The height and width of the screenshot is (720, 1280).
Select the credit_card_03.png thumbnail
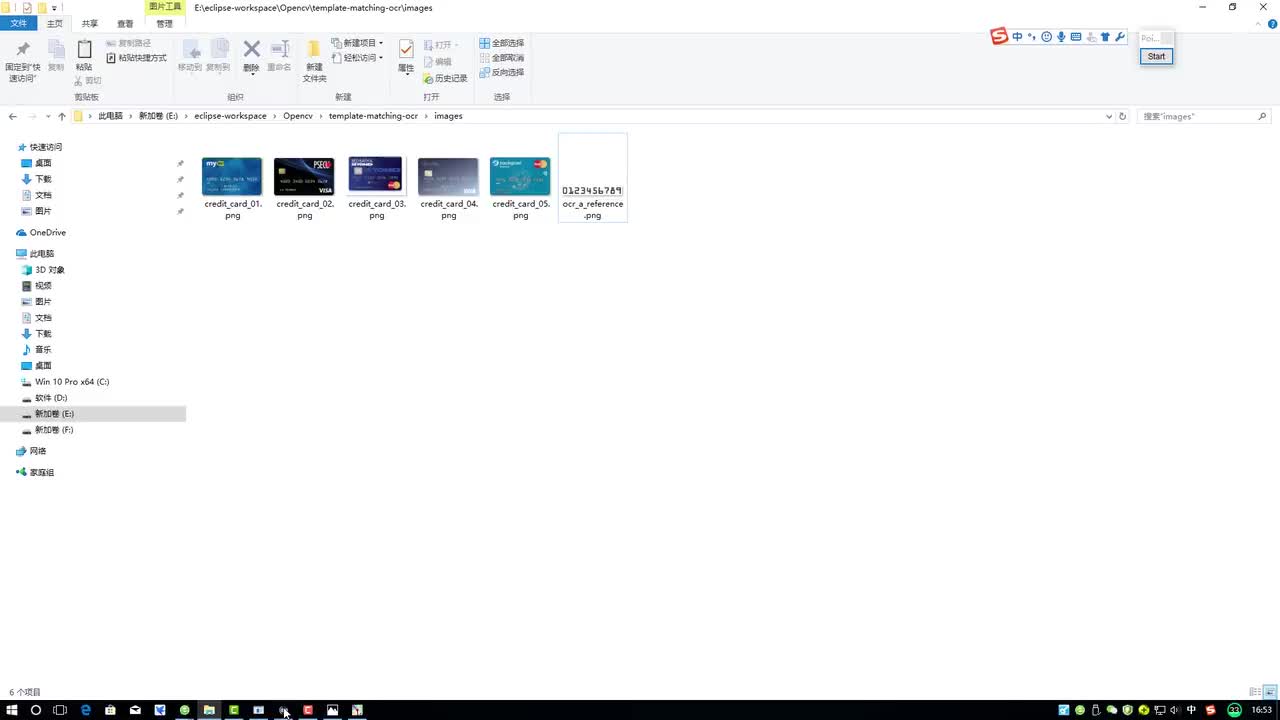tap(376, 175)
